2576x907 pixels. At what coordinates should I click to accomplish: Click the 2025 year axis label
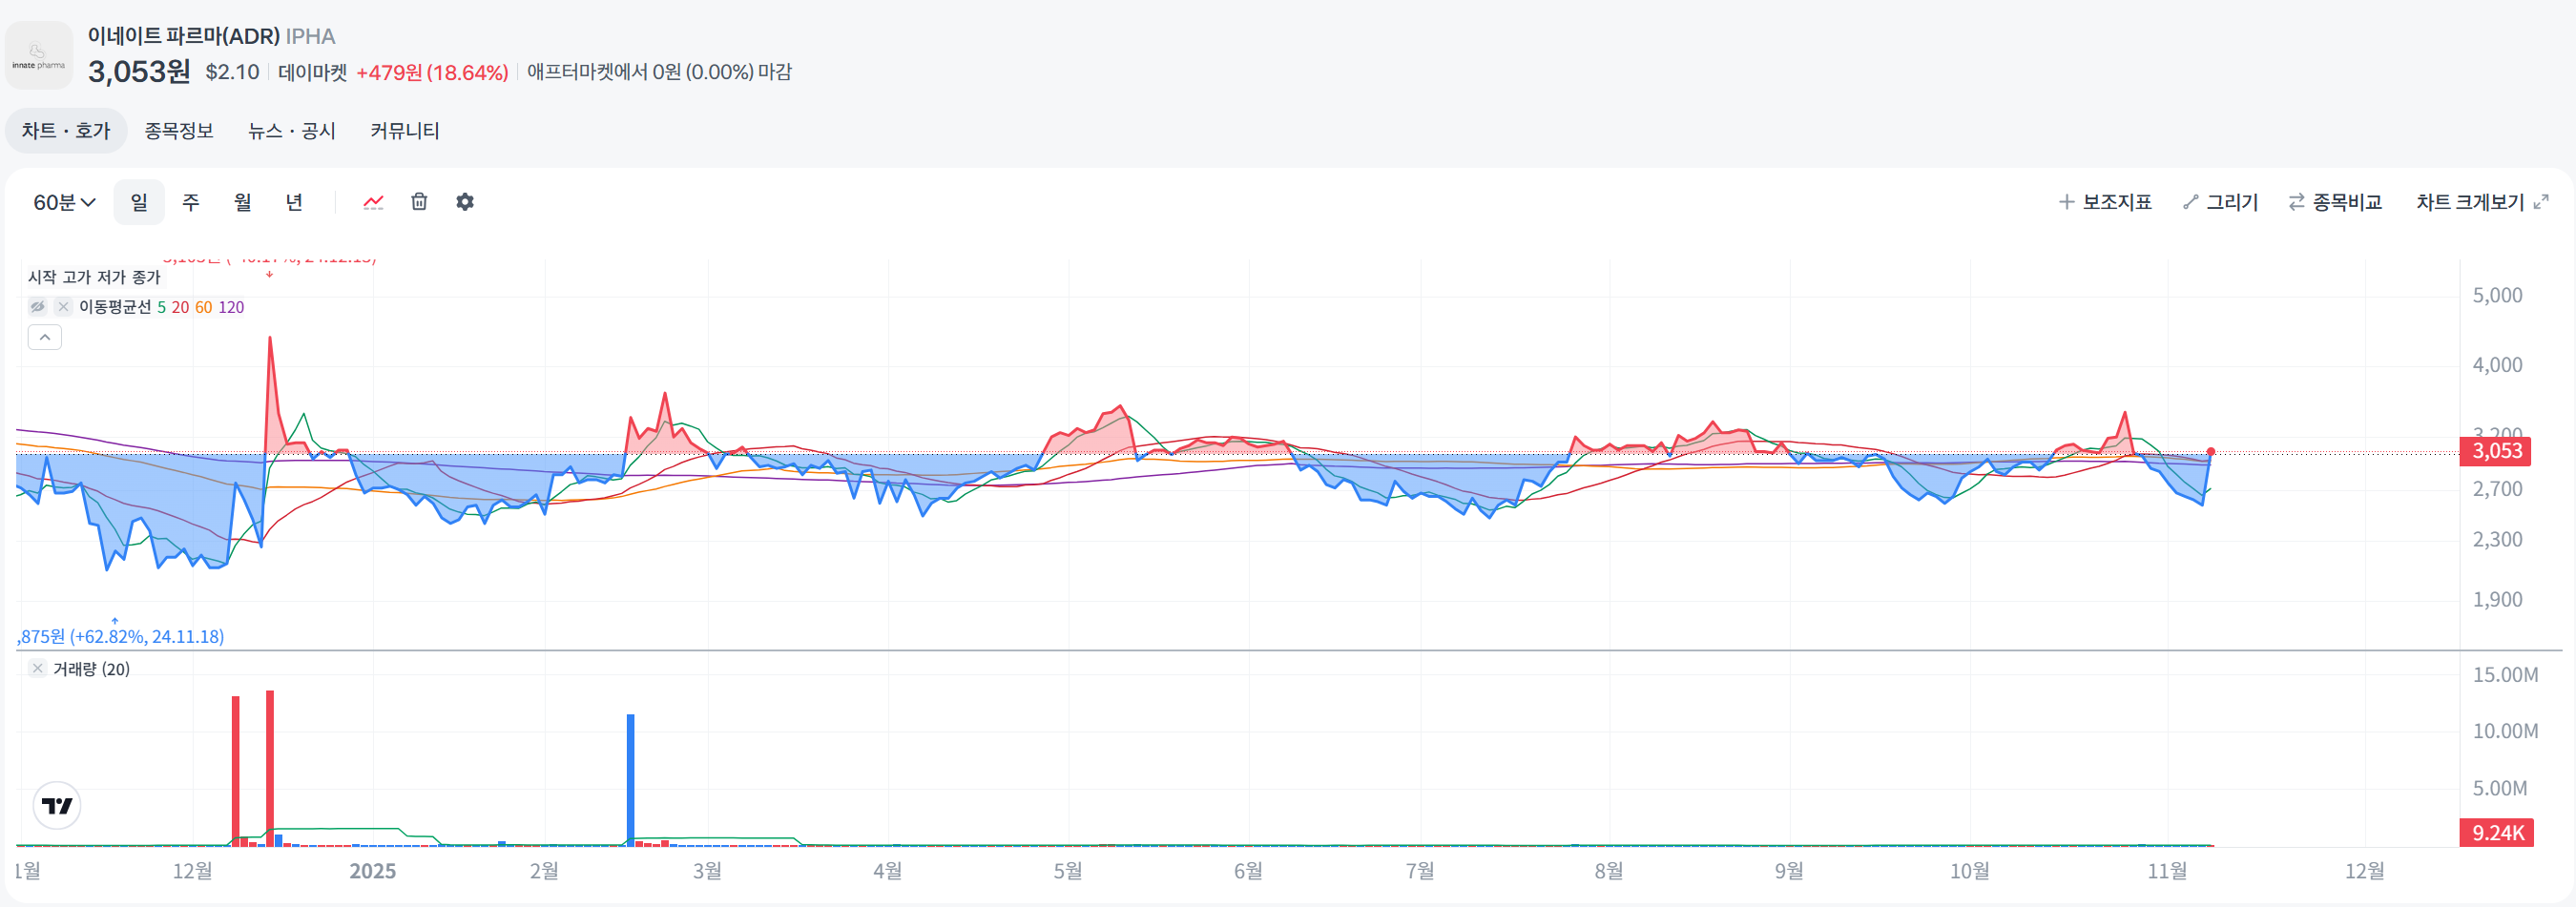pos(372,871)
